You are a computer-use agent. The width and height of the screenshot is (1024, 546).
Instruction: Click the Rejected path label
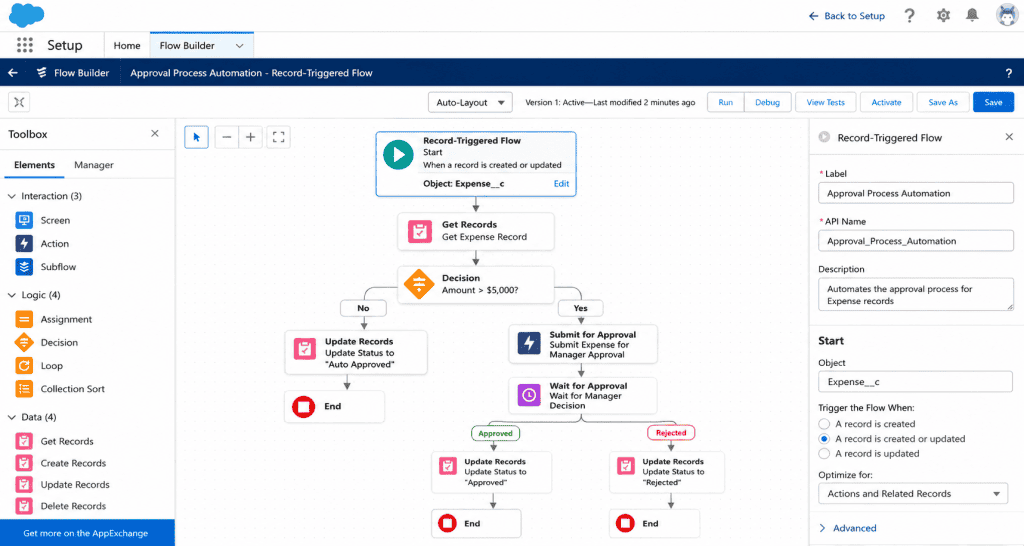(x=671, y=432)
